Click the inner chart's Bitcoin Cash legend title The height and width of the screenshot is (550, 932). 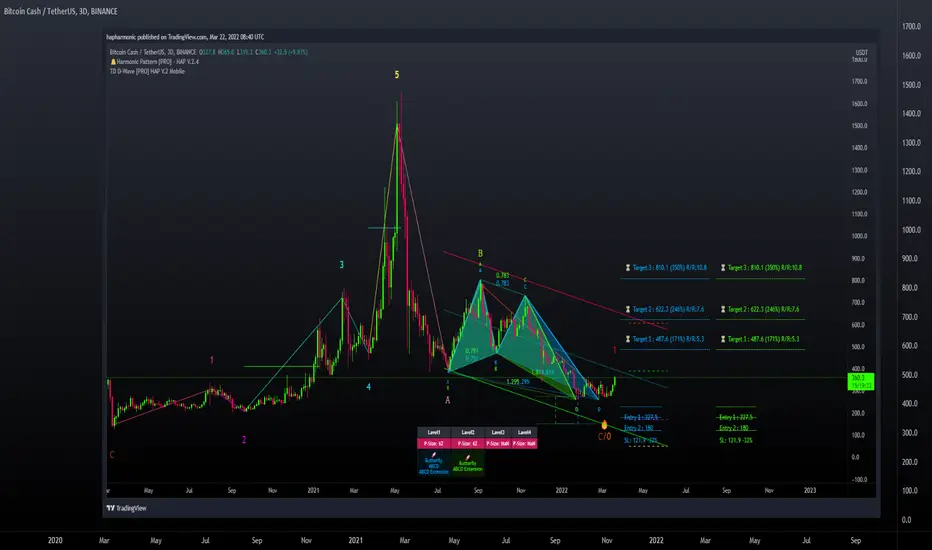(x=153, y=52)
